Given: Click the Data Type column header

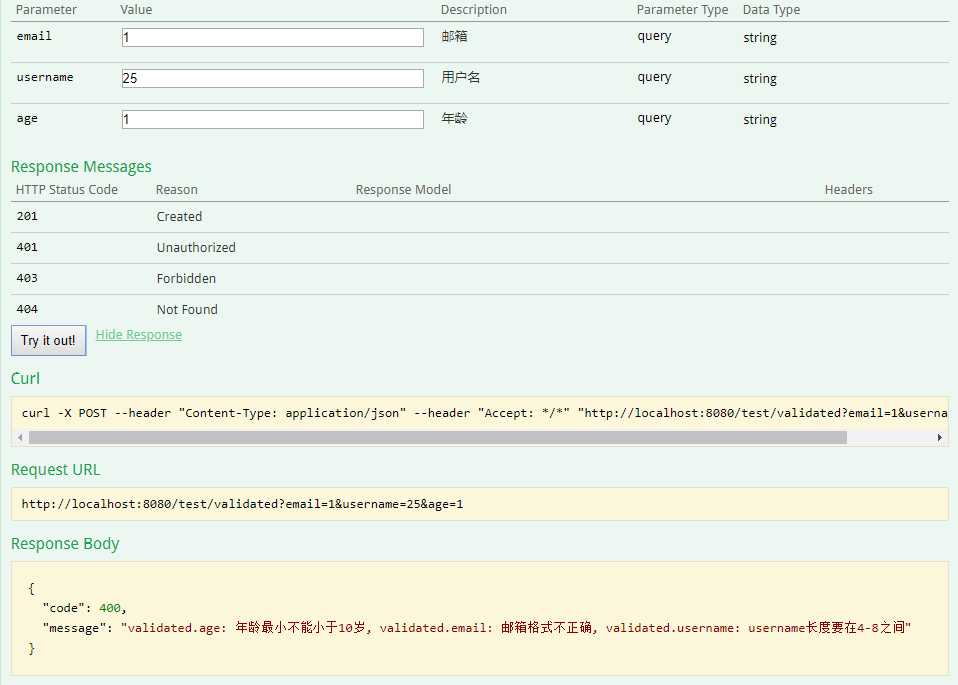Looking at the screenshot, I should pyautogui.click(x=771, y=10).
